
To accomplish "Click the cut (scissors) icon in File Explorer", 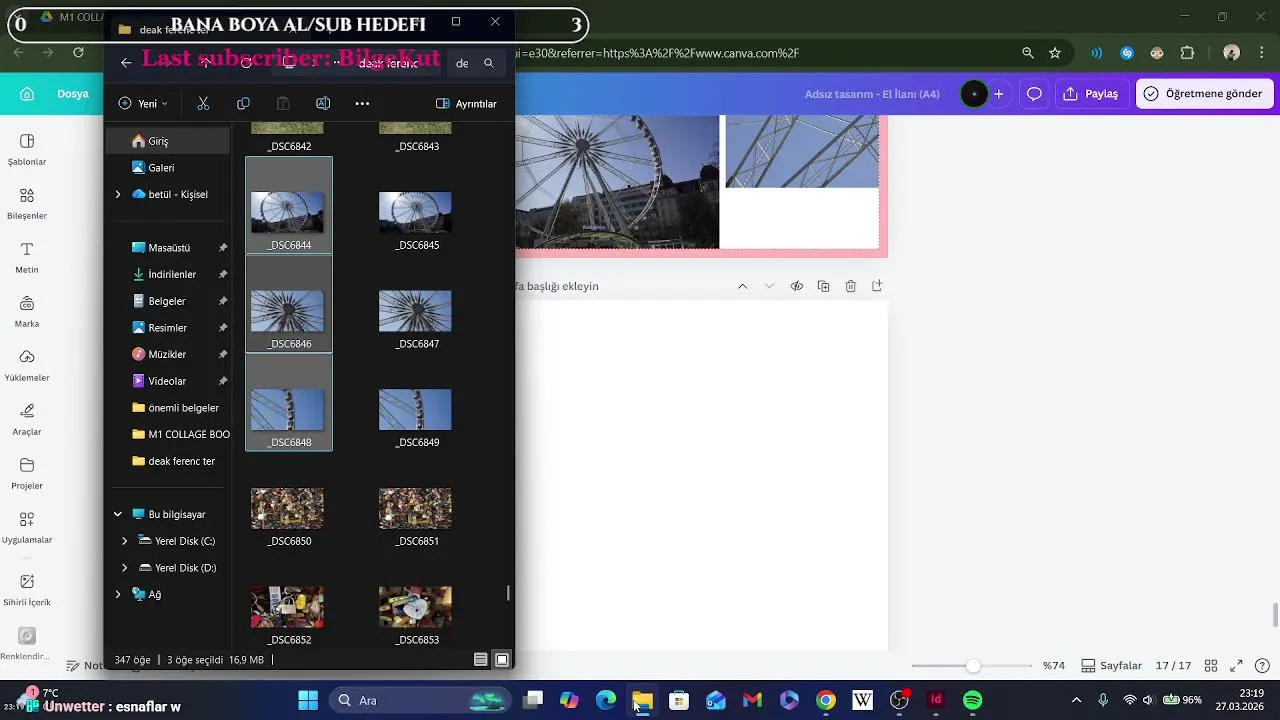I will click(x=203, y=103).
